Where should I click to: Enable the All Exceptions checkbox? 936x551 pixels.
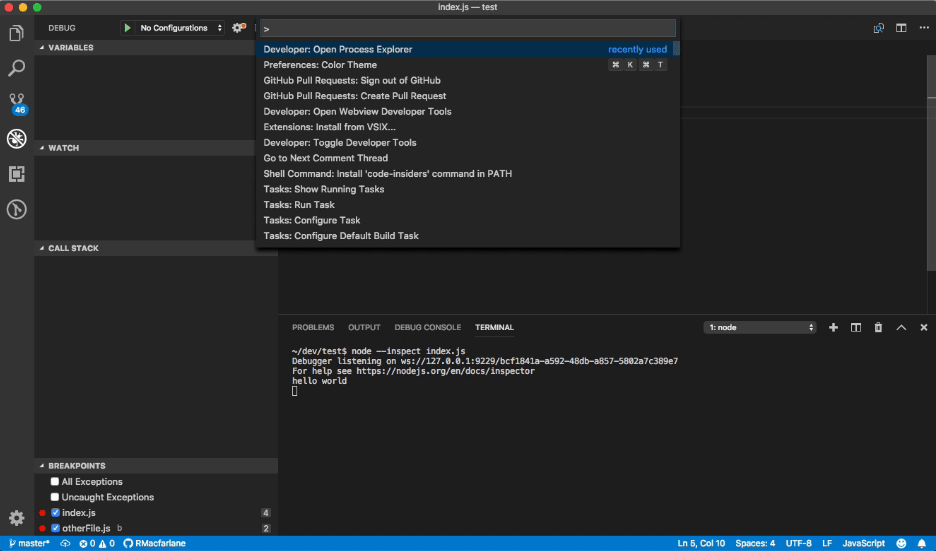[x=55, y=482]
